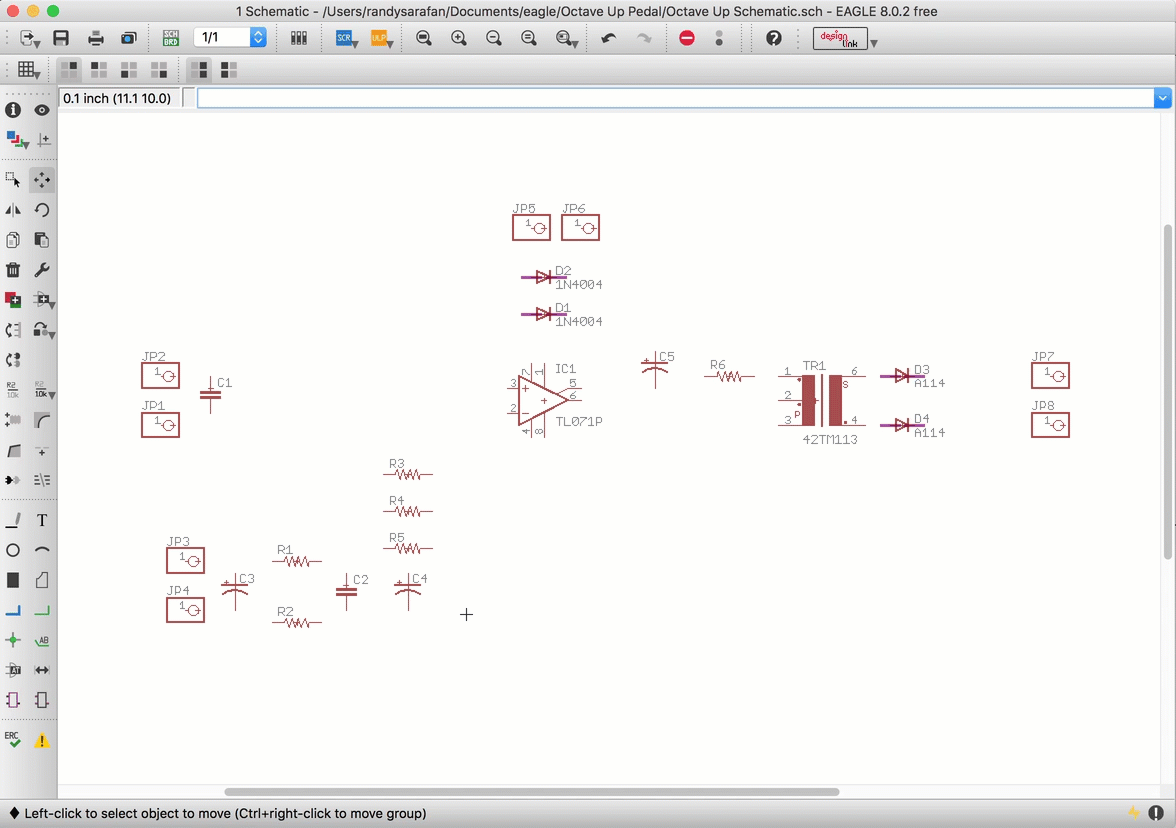Viewport: 1176px width, 828px height.
Task: Select the Junction tool
Action: pyautogui.click(x=13, y=640)
